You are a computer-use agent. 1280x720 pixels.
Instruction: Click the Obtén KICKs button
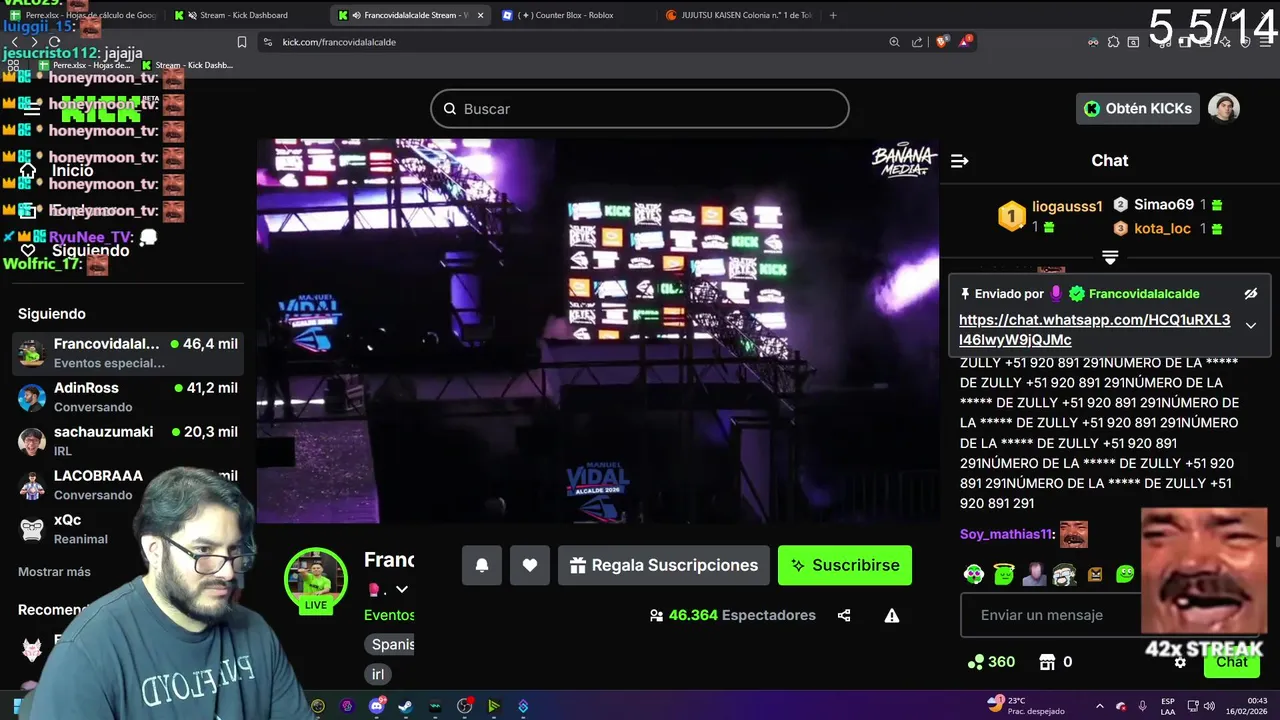click(x=1138, y=108)
